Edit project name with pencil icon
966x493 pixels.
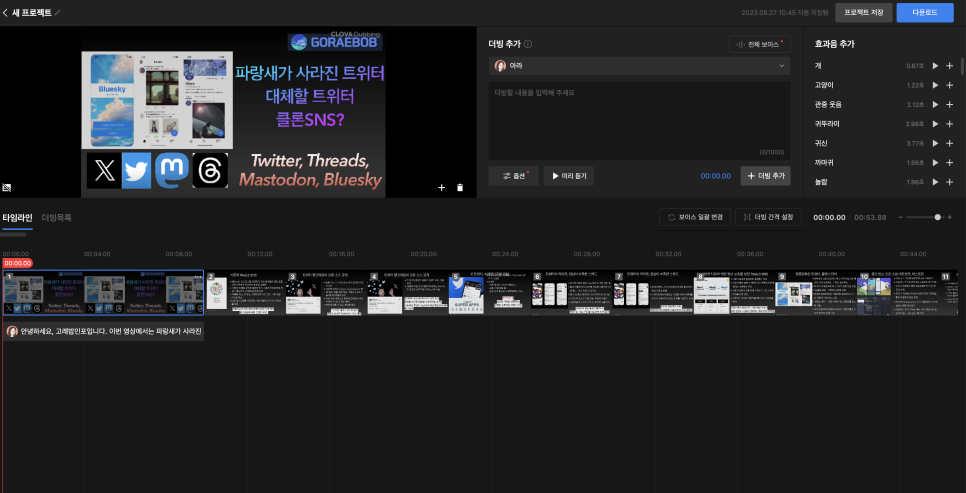click(x=58, y=12)
